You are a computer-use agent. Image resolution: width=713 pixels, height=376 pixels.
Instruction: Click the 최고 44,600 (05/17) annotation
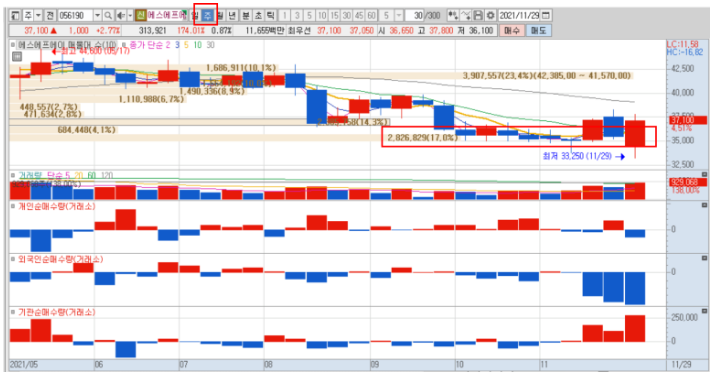[95, 50]
